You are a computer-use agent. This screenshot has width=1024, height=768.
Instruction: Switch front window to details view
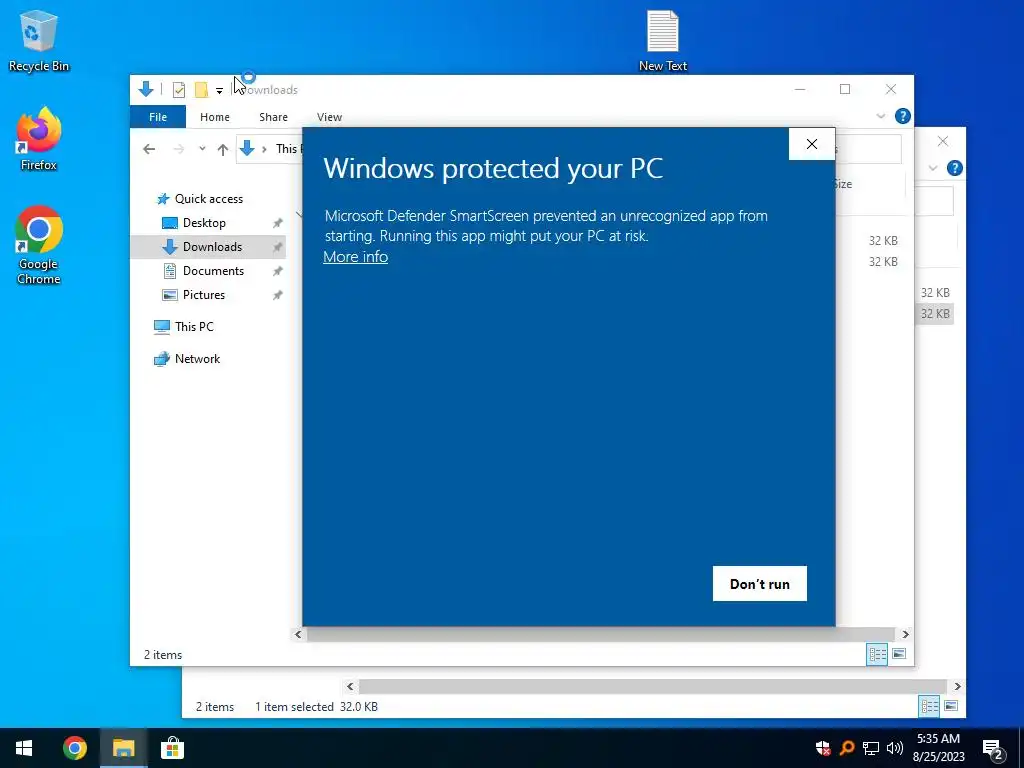(877, 654)
